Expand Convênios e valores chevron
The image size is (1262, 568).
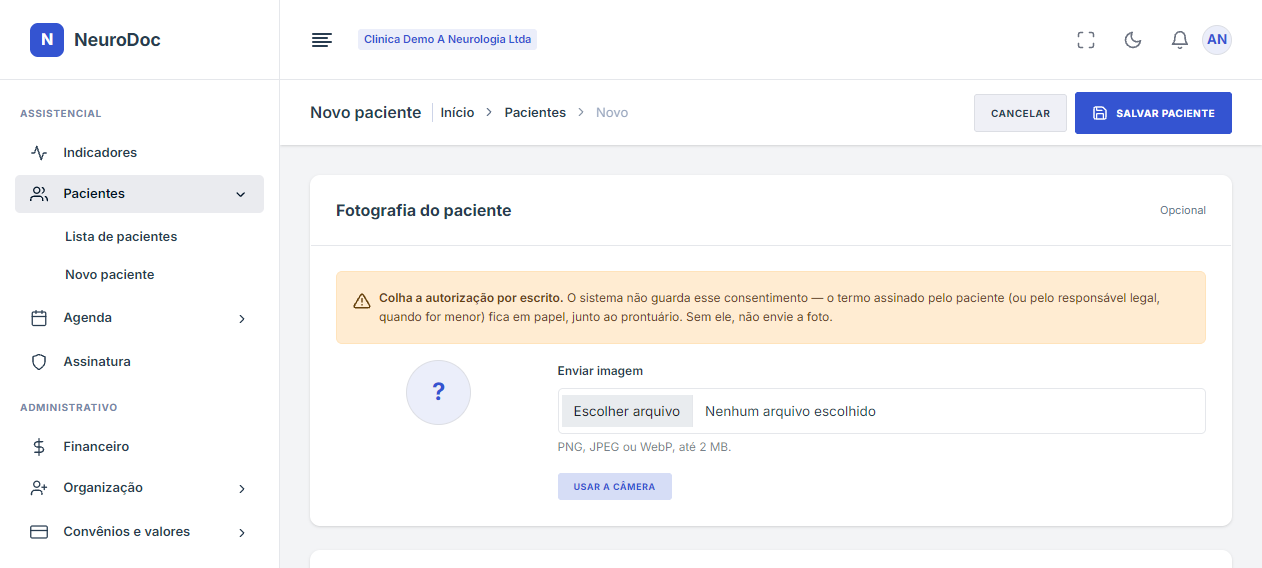pos(241,533)
